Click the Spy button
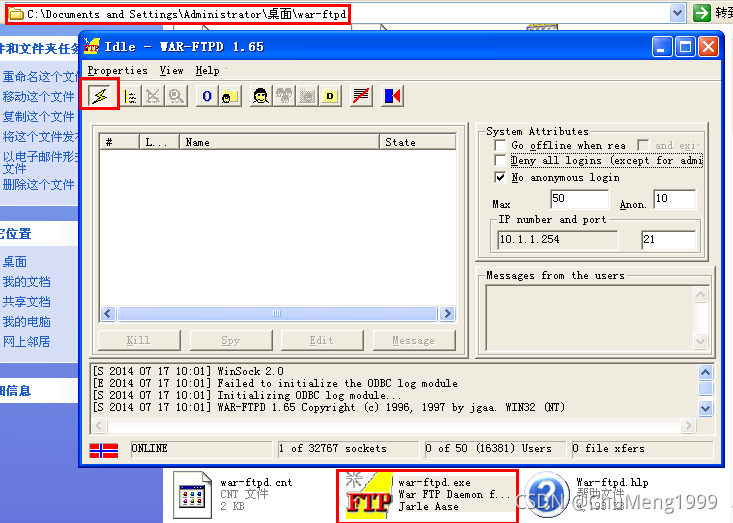Screen dimensions: 733x523 230,340
